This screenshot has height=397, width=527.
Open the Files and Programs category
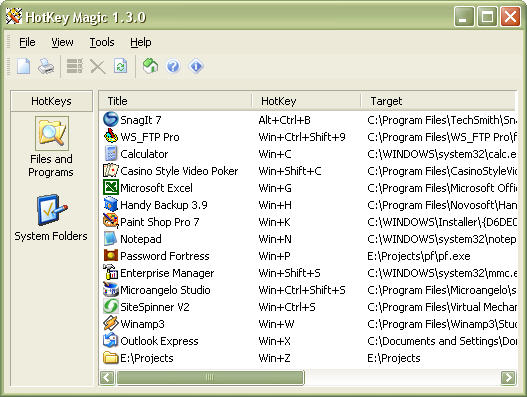51,147
